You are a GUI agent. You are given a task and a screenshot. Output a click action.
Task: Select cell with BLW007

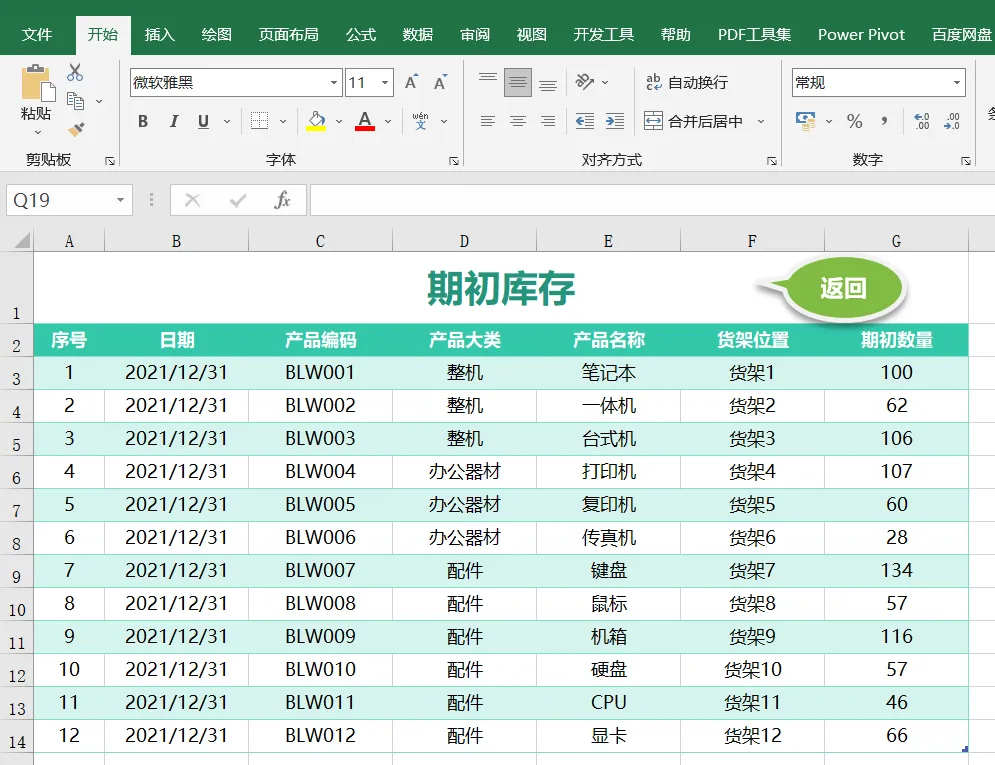[x=320, y=570]
